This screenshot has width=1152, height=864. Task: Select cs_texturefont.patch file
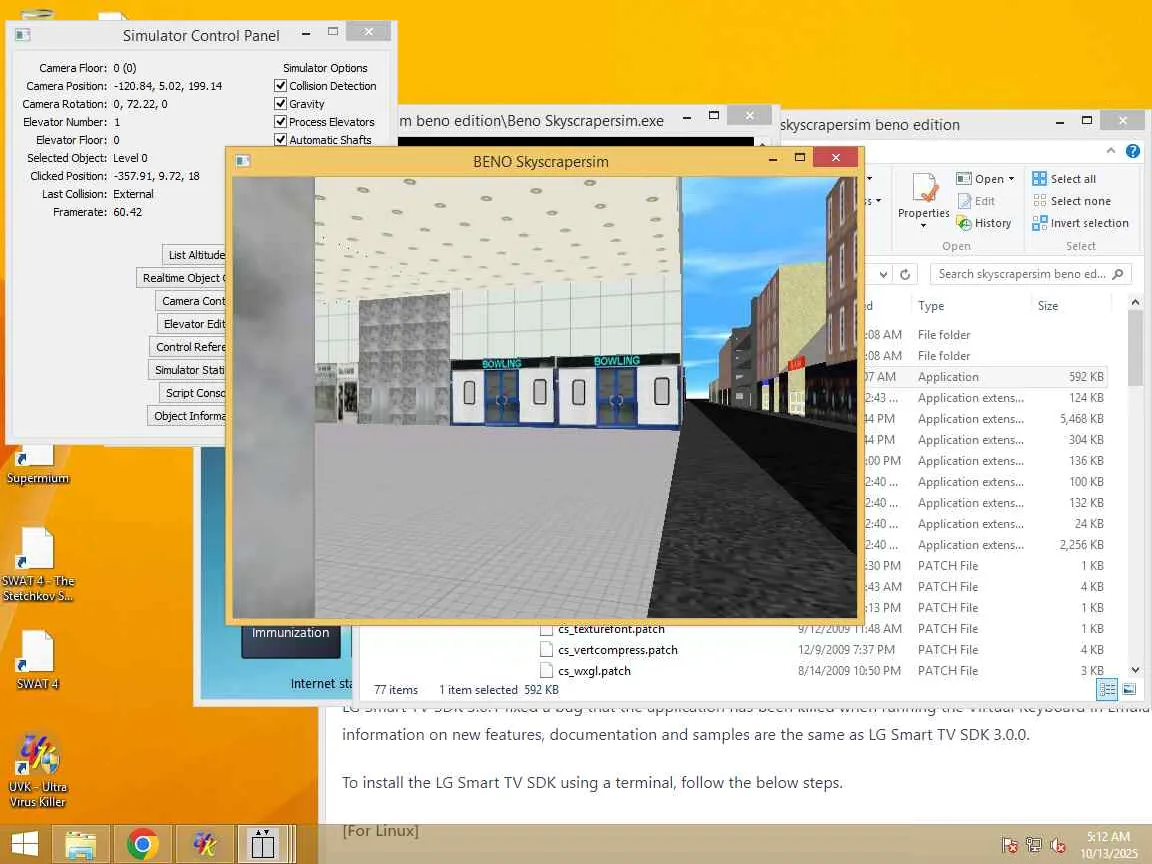[611, 629]
